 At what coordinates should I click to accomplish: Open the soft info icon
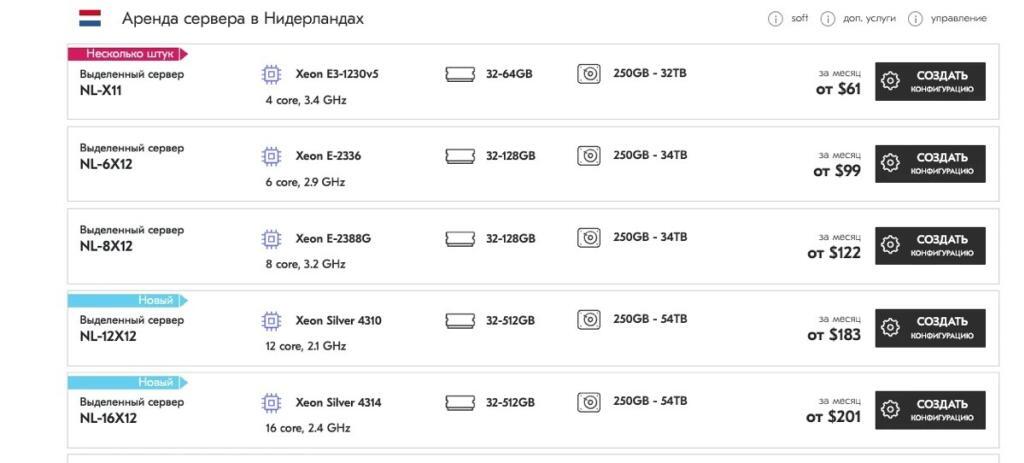tap(775, 19)
